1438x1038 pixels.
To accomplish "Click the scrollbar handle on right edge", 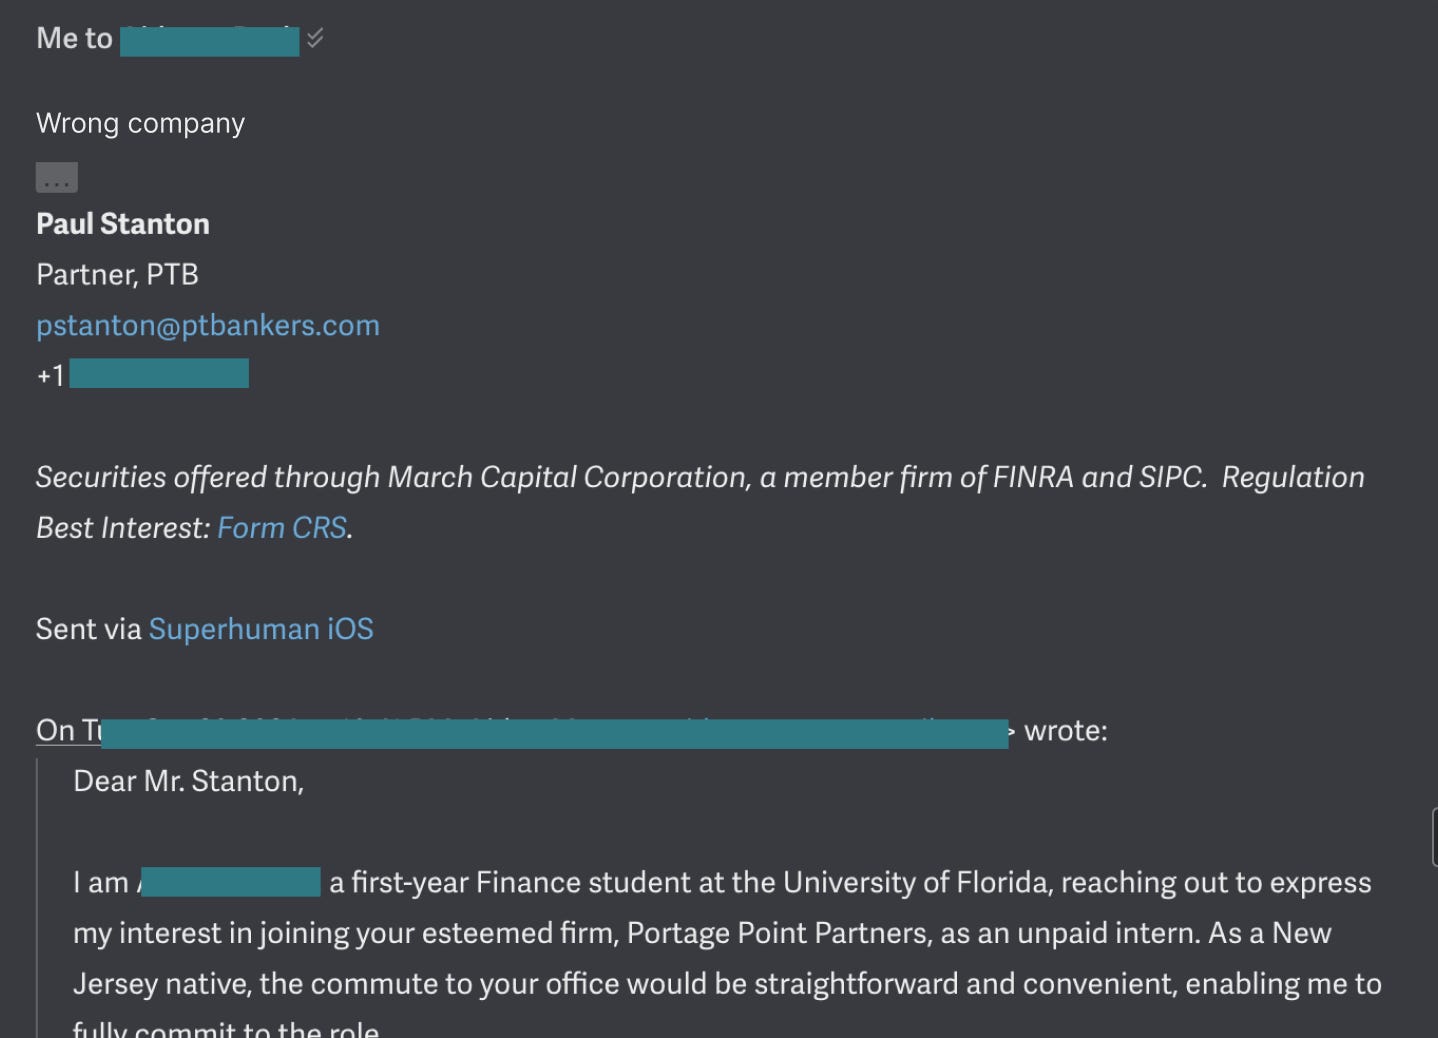I will coord(1434,838).
